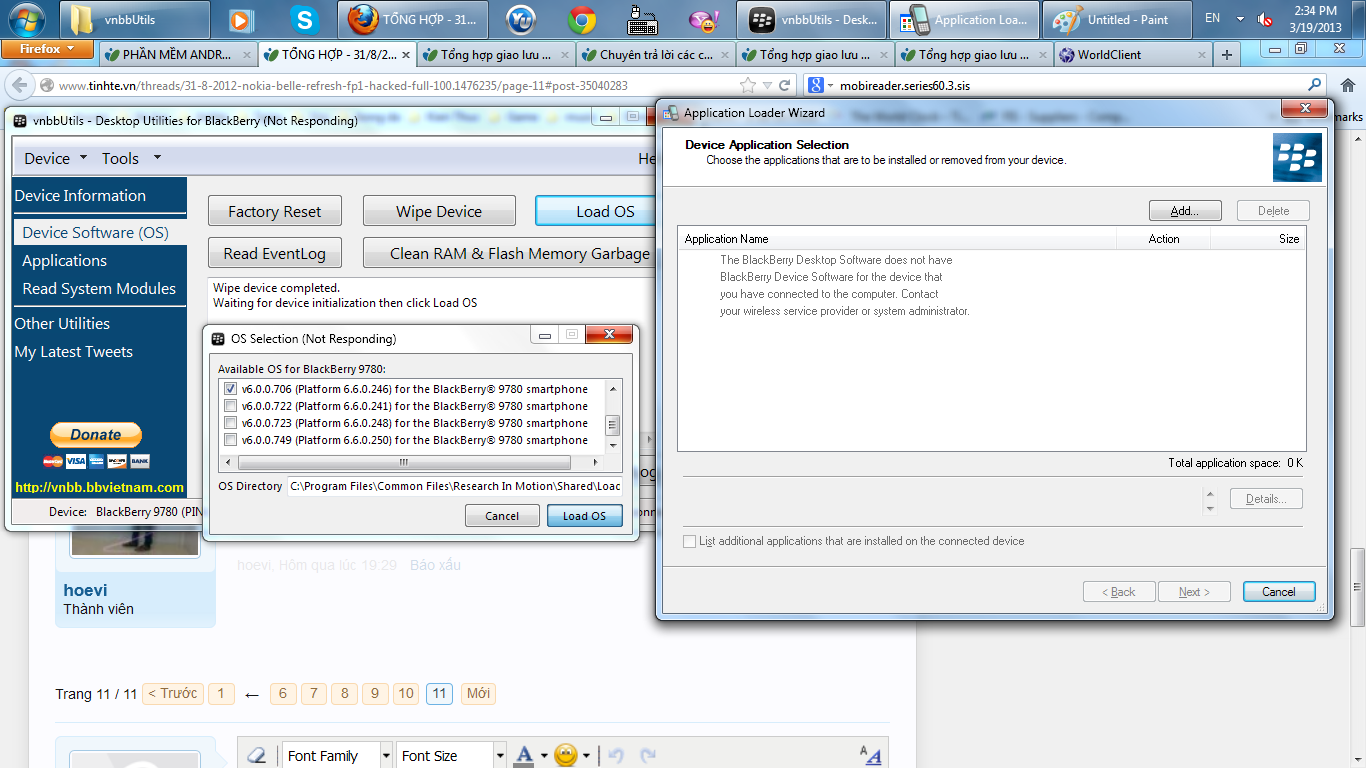This screenshot has height=768, width=1366.
Task: Click OS list horizontal scrollbar
Action: [404, 463]
